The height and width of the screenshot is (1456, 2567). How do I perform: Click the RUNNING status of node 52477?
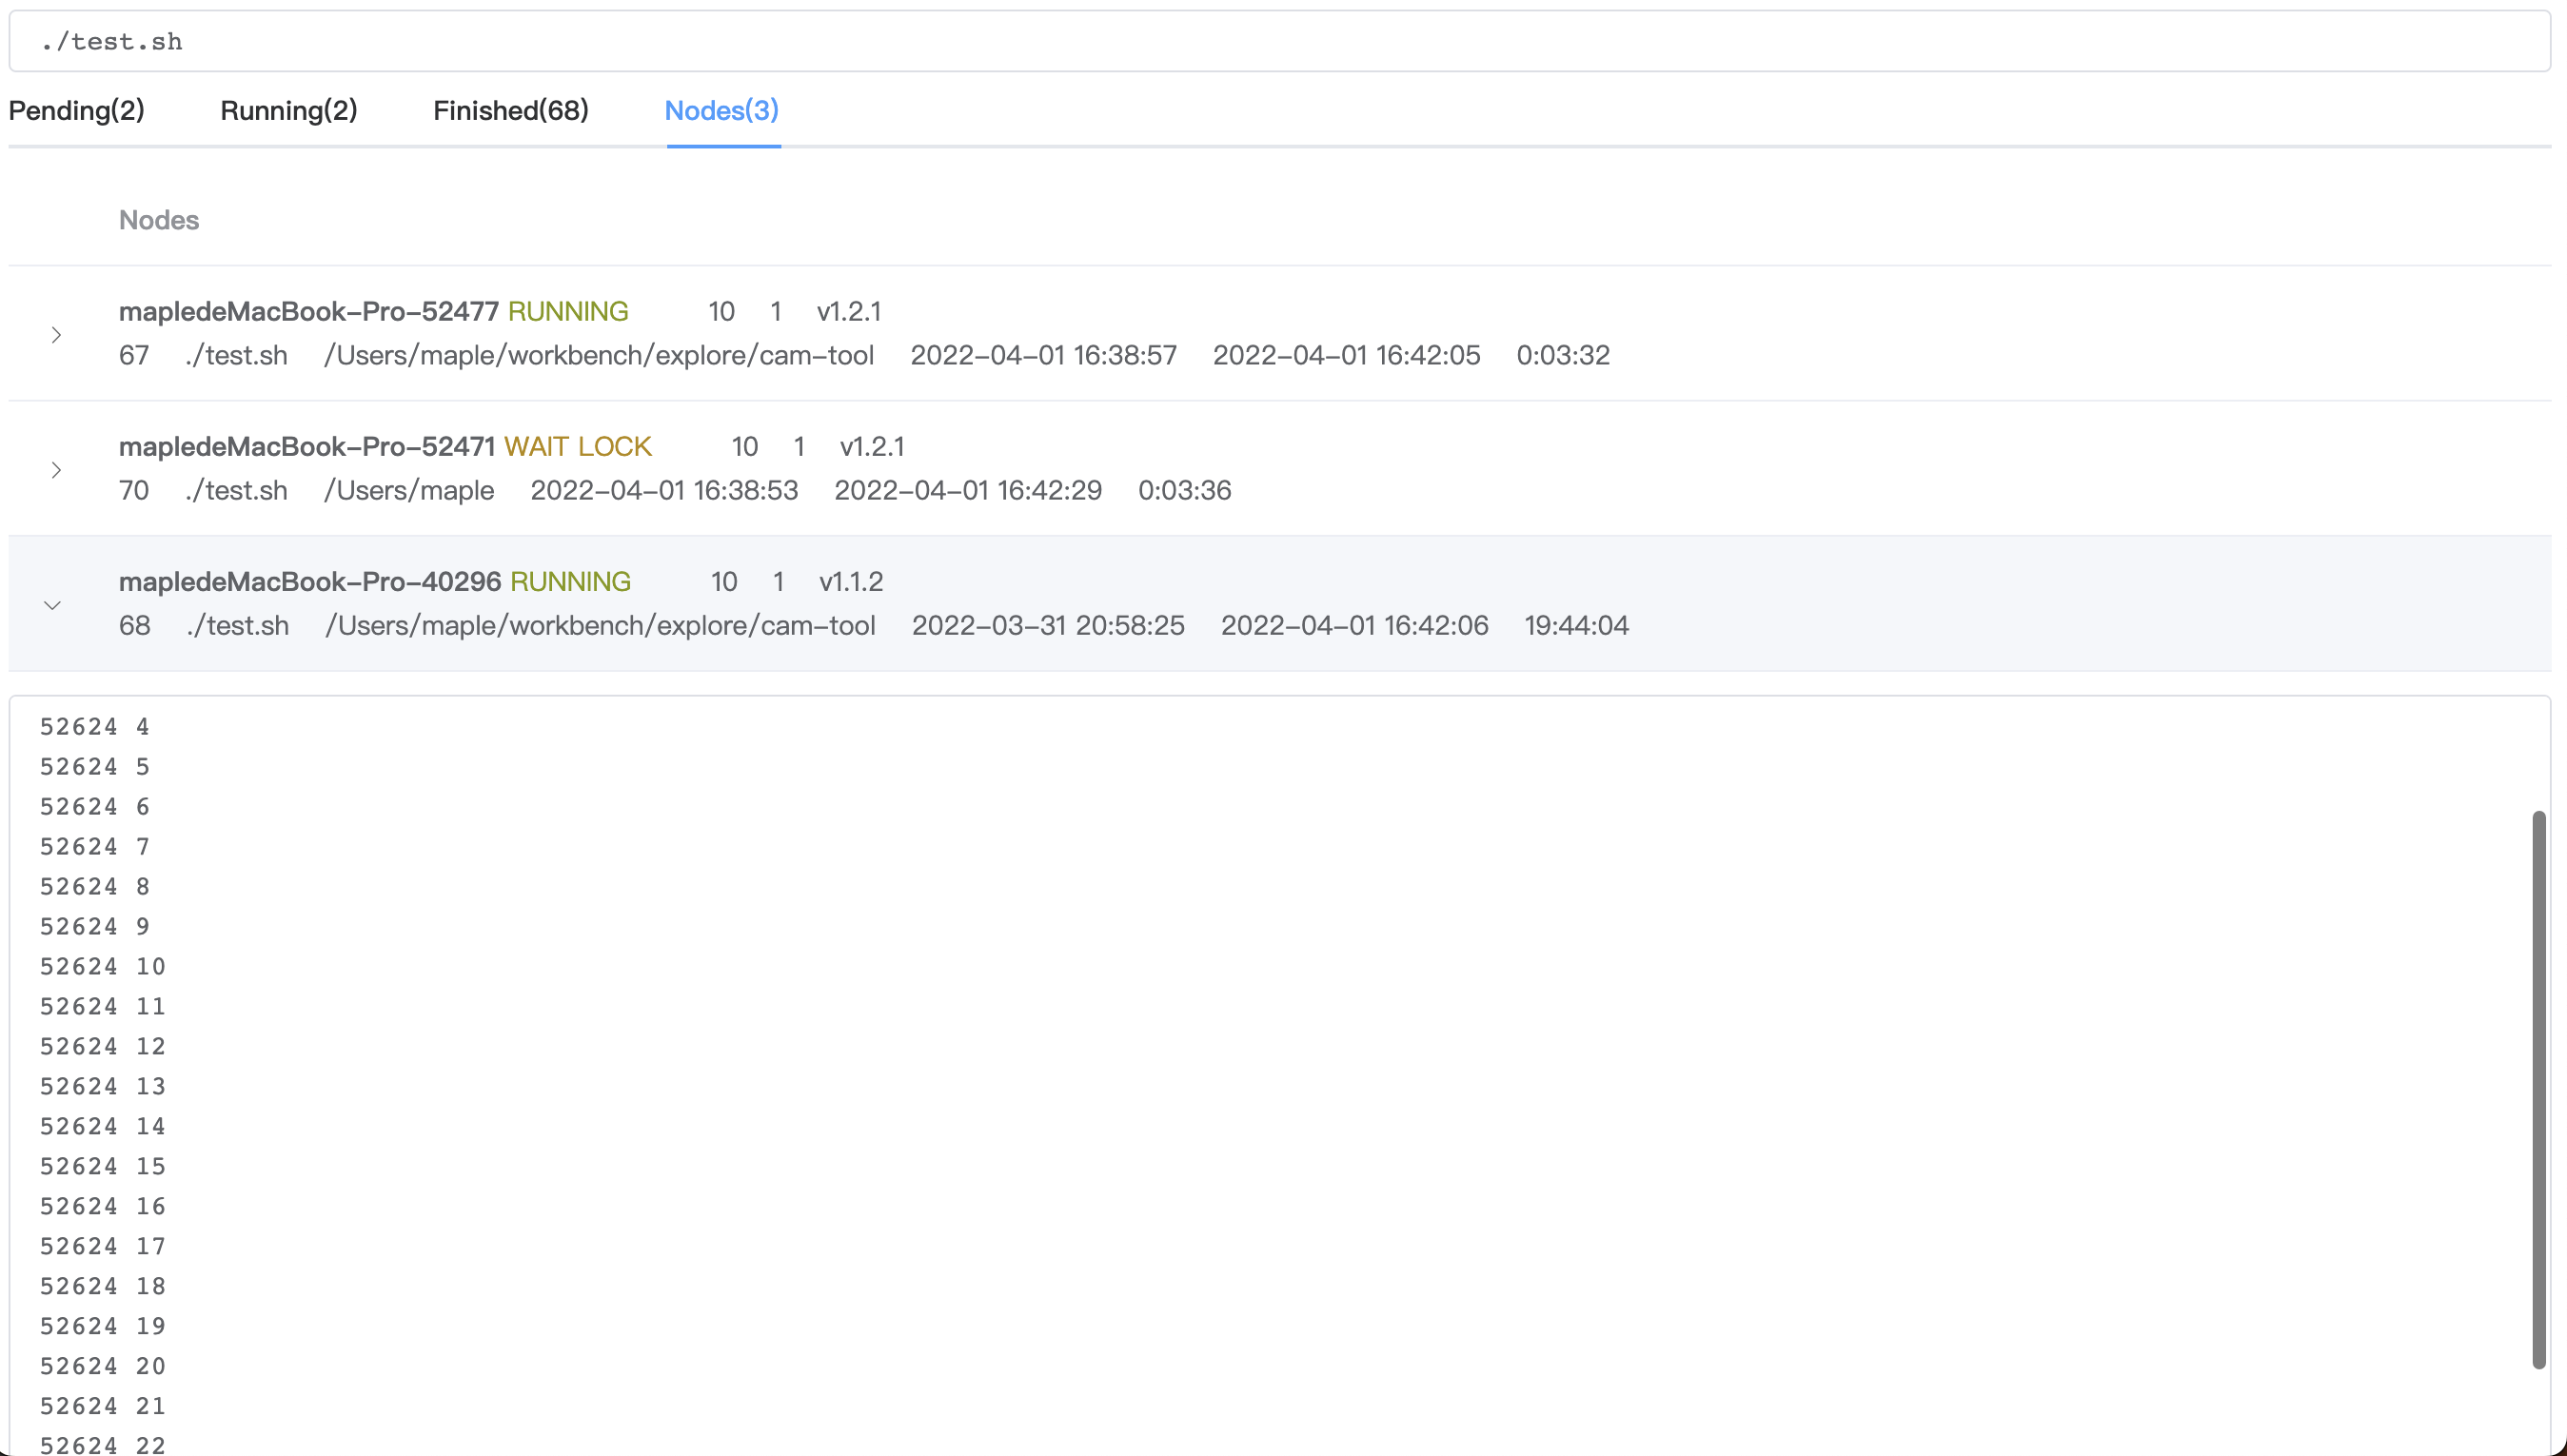pyautogui.click(x=568, y=311)
